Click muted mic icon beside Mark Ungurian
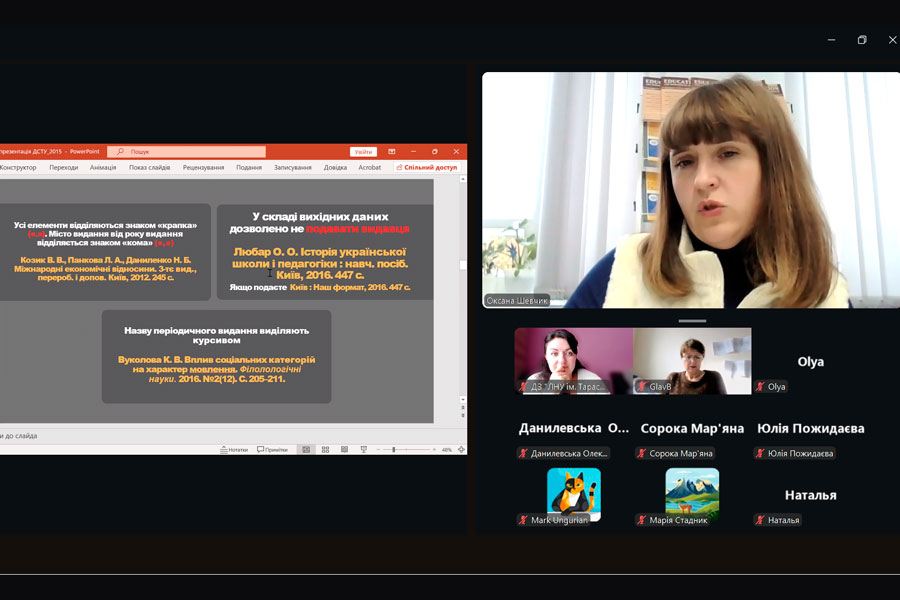900x600 pixels. [523, 520]
